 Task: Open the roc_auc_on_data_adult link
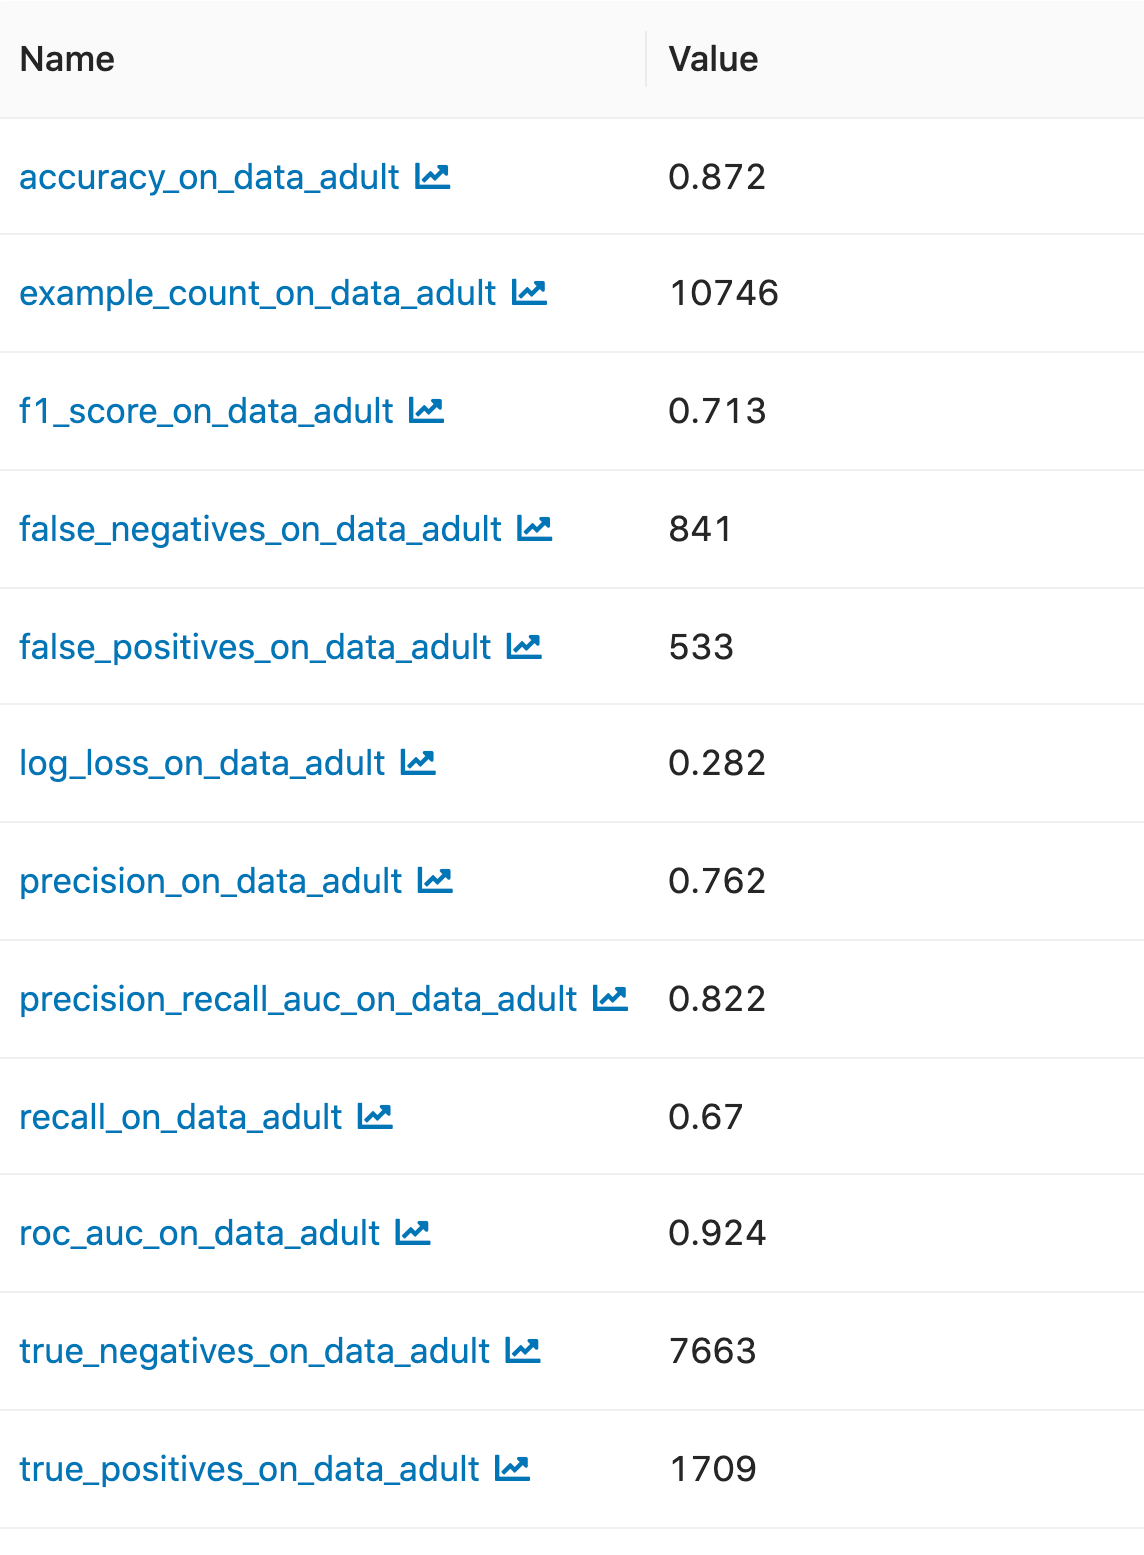click(200, 1233)
